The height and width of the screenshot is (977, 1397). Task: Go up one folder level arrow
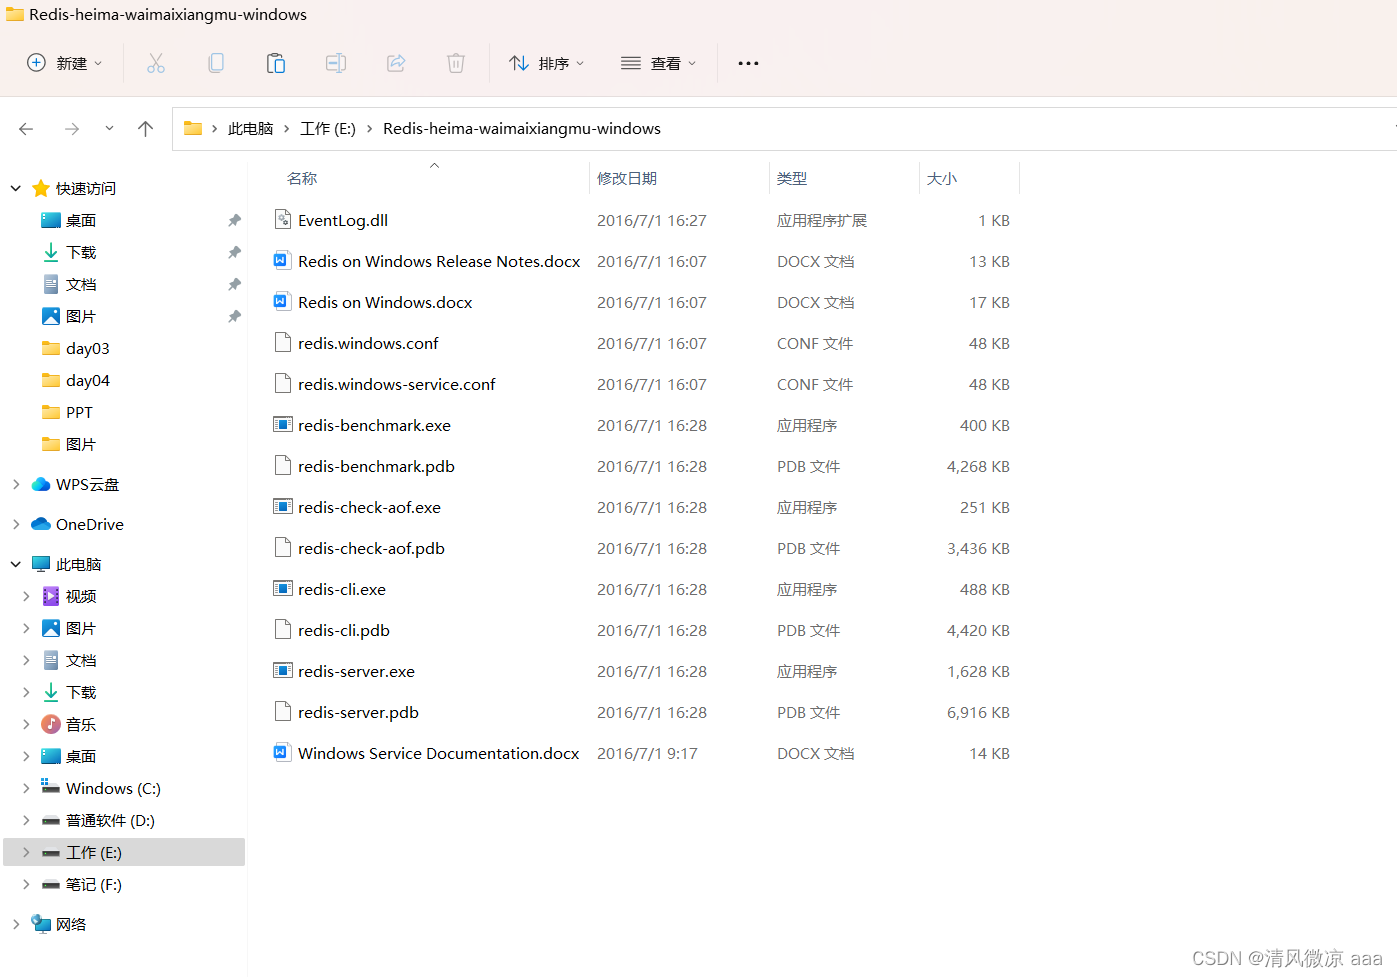(145, 129)
